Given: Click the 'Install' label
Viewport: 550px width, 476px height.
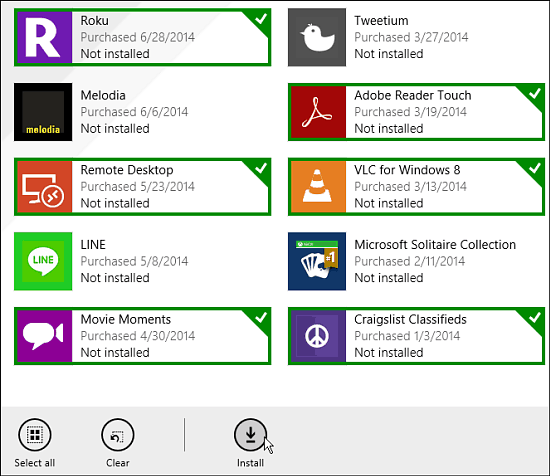Looking at the screenshot, I should pos(250,463).
